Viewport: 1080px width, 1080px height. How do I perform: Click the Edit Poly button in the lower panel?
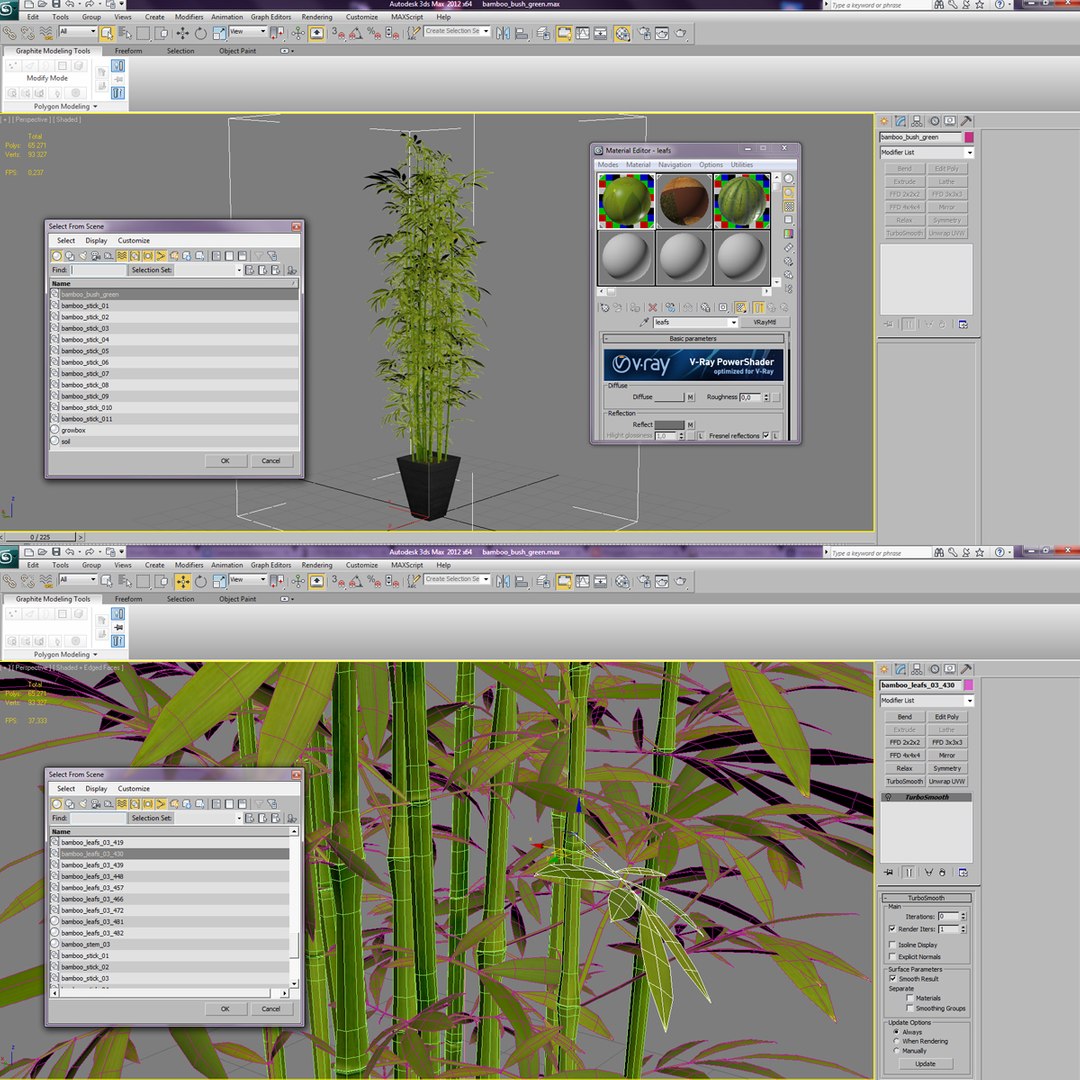tap(947, 716)
